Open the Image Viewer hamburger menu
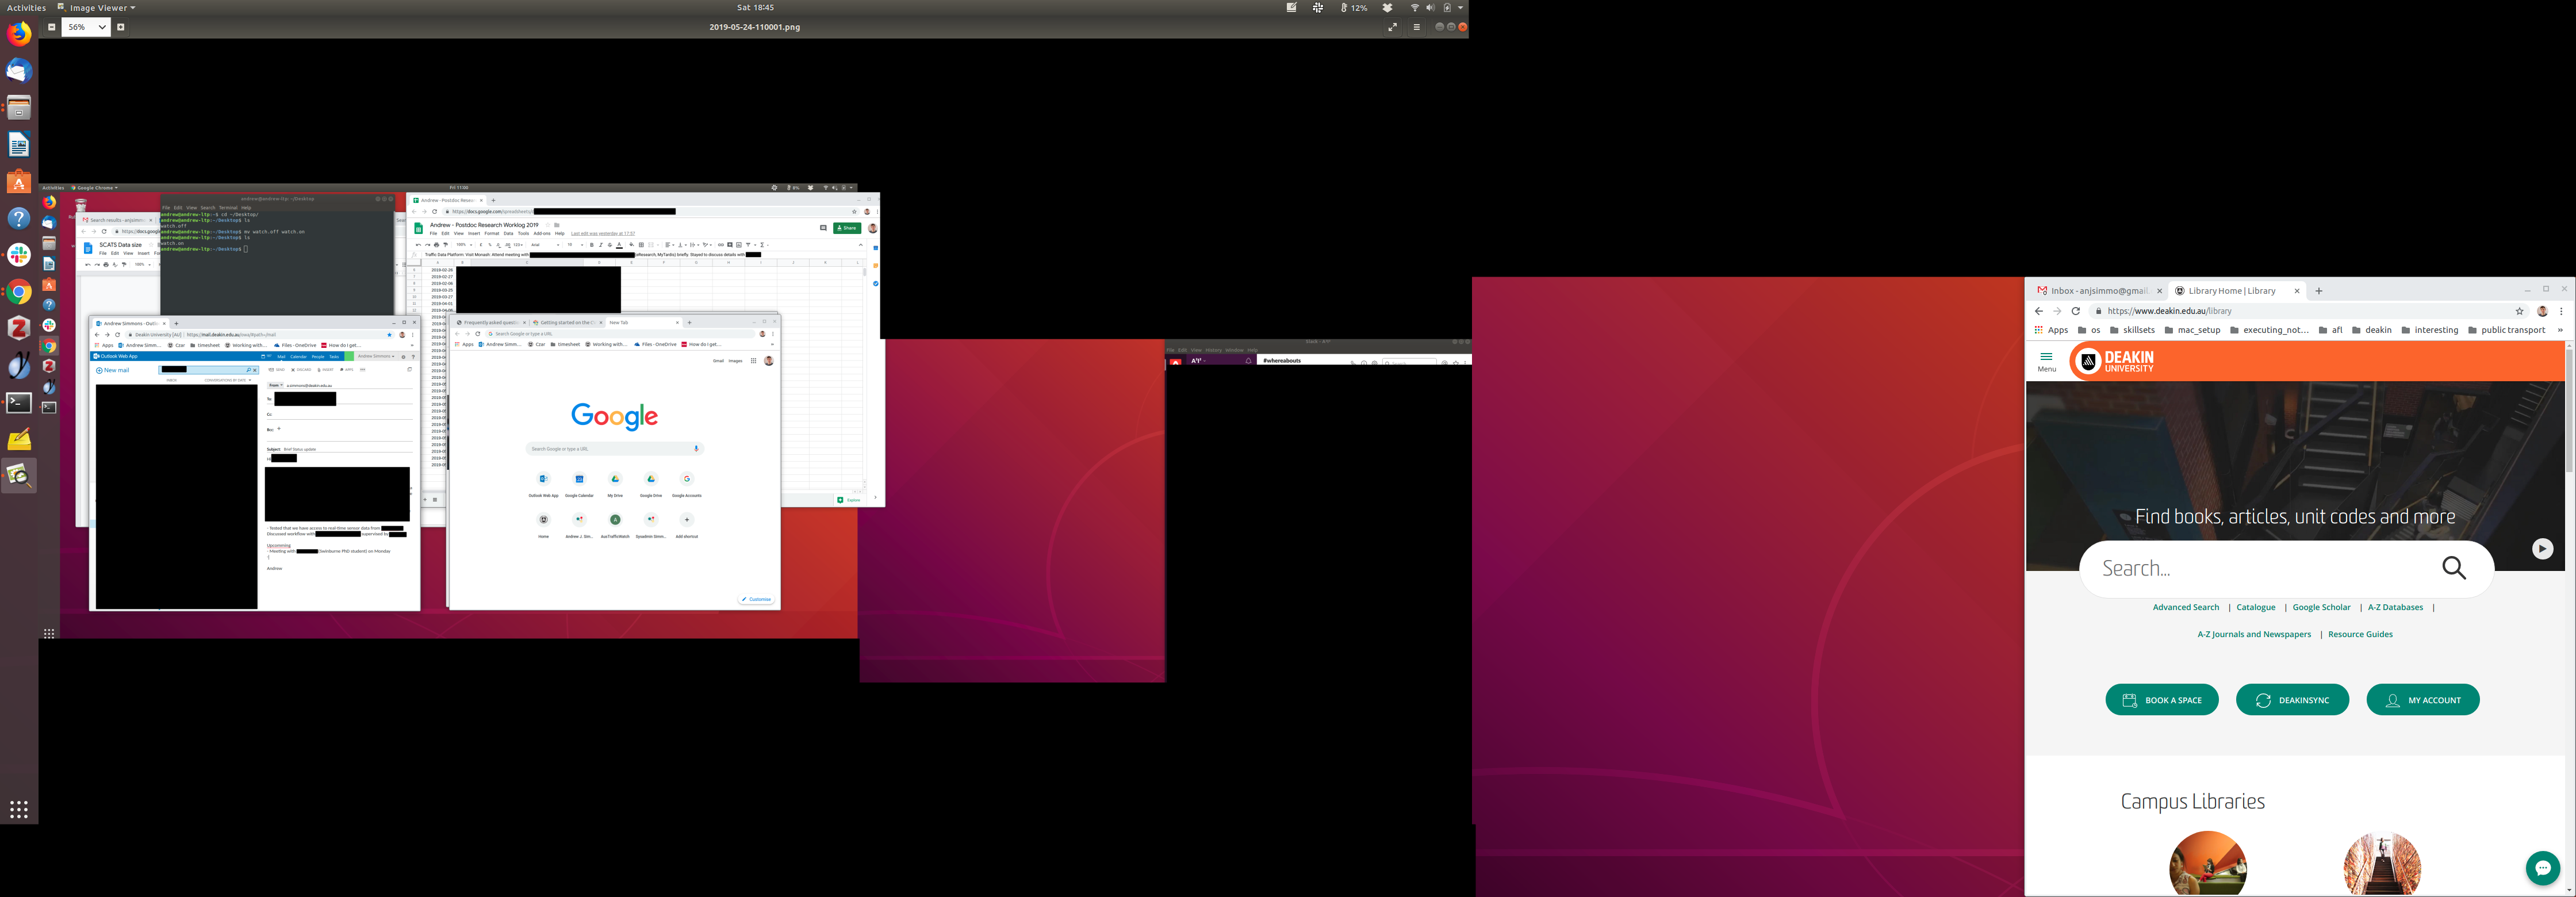The image size is (2576, 897). click(1416, 27)
